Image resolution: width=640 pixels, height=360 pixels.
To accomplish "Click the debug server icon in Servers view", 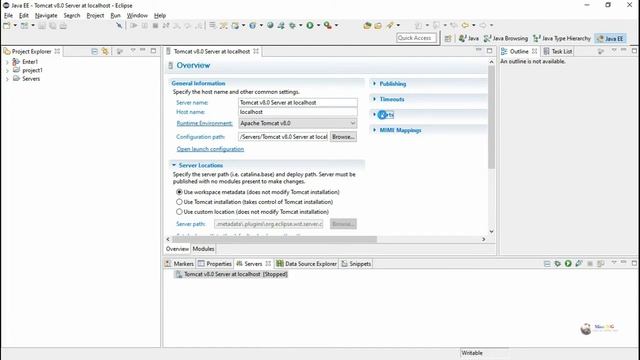I will click(558, 264).
